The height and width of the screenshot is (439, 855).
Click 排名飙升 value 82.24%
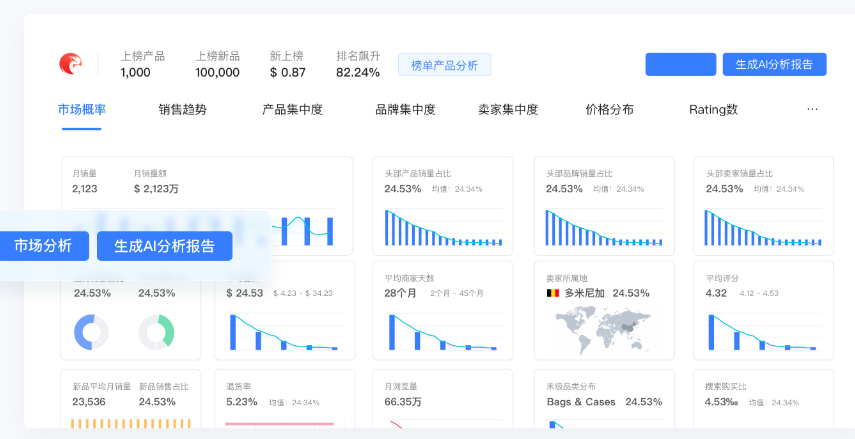point(358,73)
